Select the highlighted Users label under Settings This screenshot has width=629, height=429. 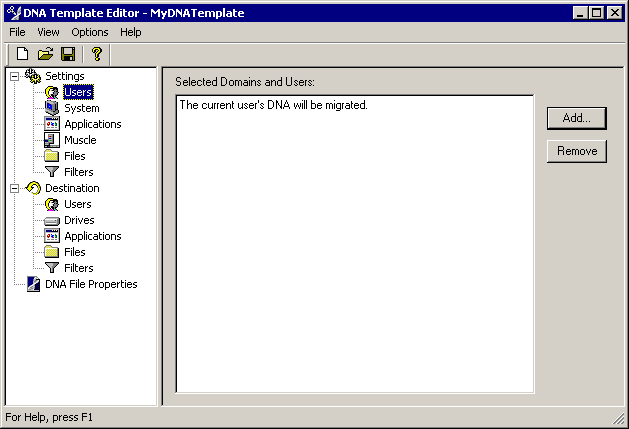[78, 92]
